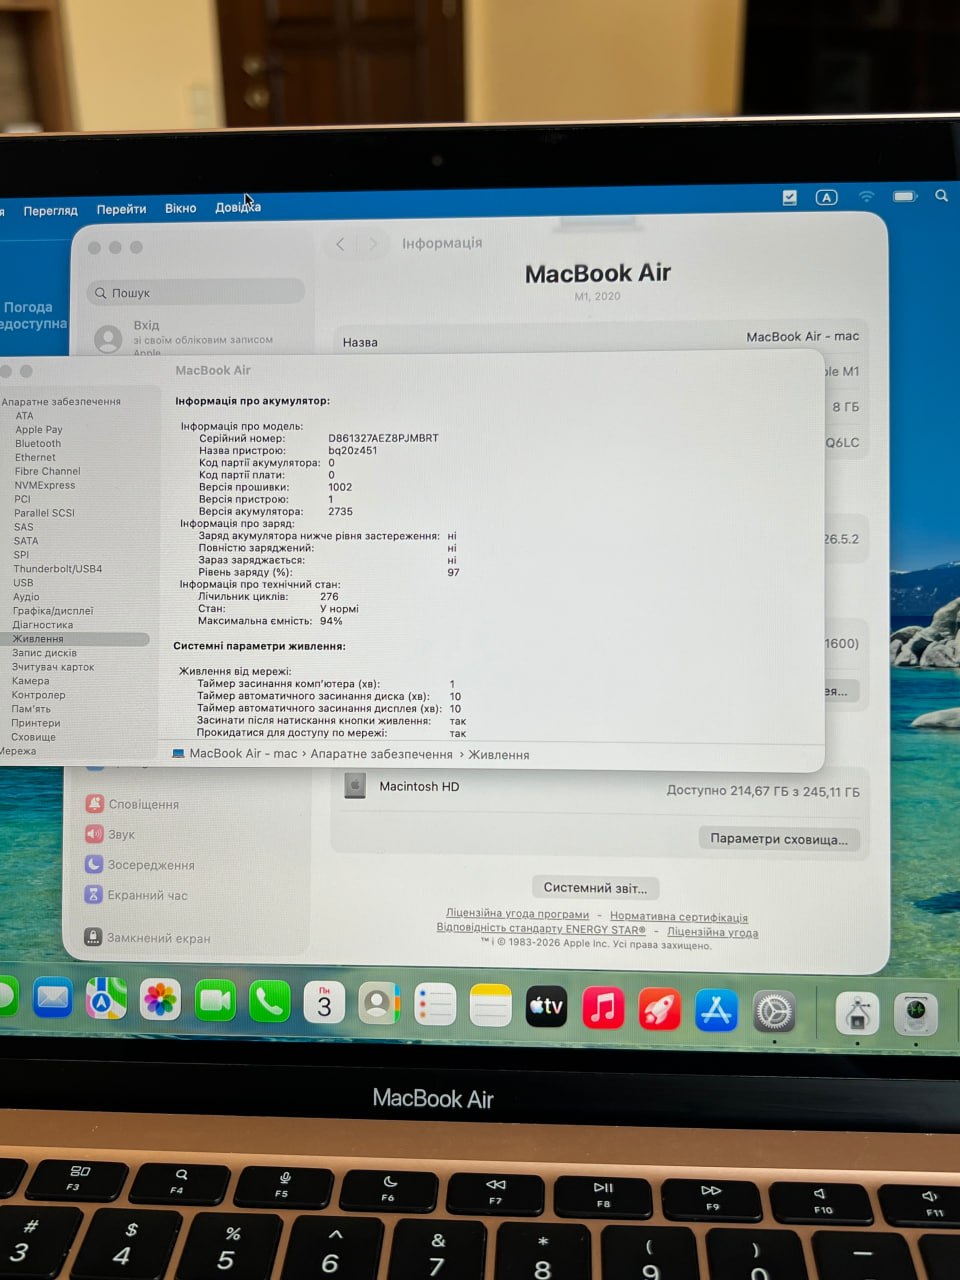
Task: Select NVMExpress in hardware list
Action: (44, 485)
